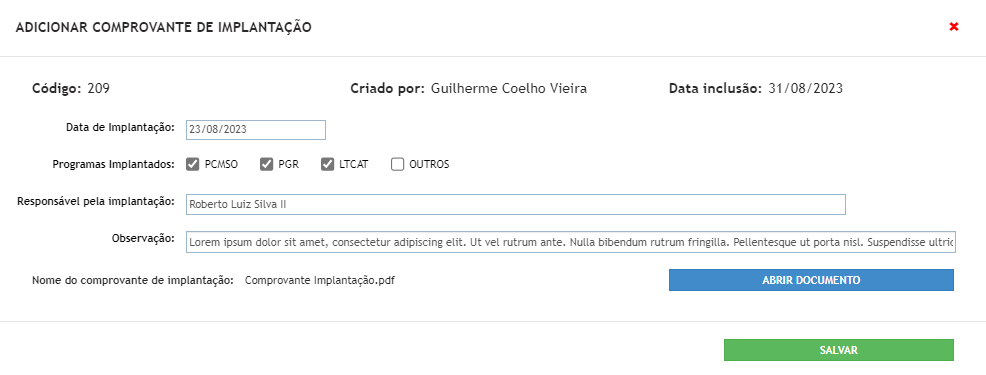This screenshot has height=375, width=986.
Task: Untick the LTCAT checkbox
Action: click(327, 165)
